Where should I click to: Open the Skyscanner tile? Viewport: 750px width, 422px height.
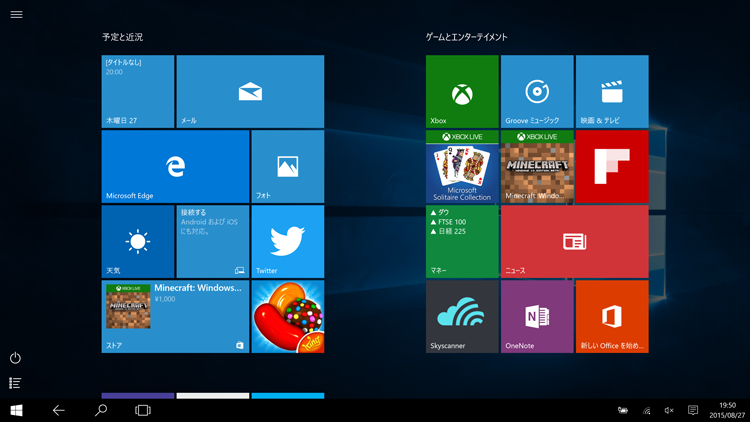pyautogui.click(x=461, y=316)
